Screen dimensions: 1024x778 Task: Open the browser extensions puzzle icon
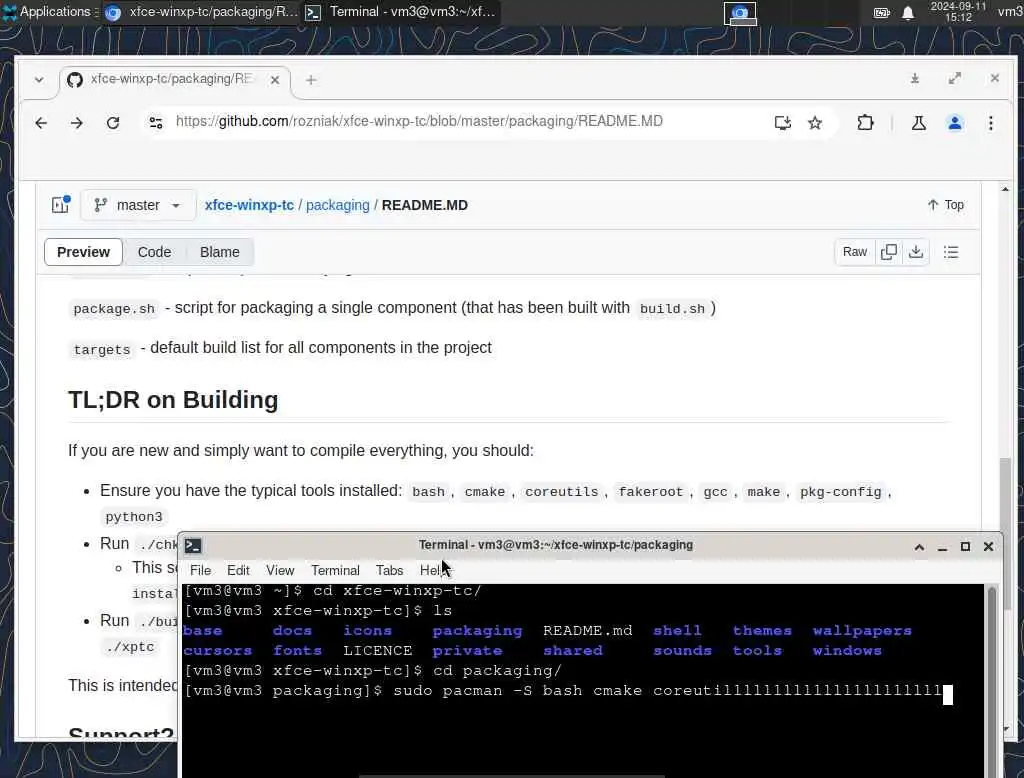tap(865, 123)
